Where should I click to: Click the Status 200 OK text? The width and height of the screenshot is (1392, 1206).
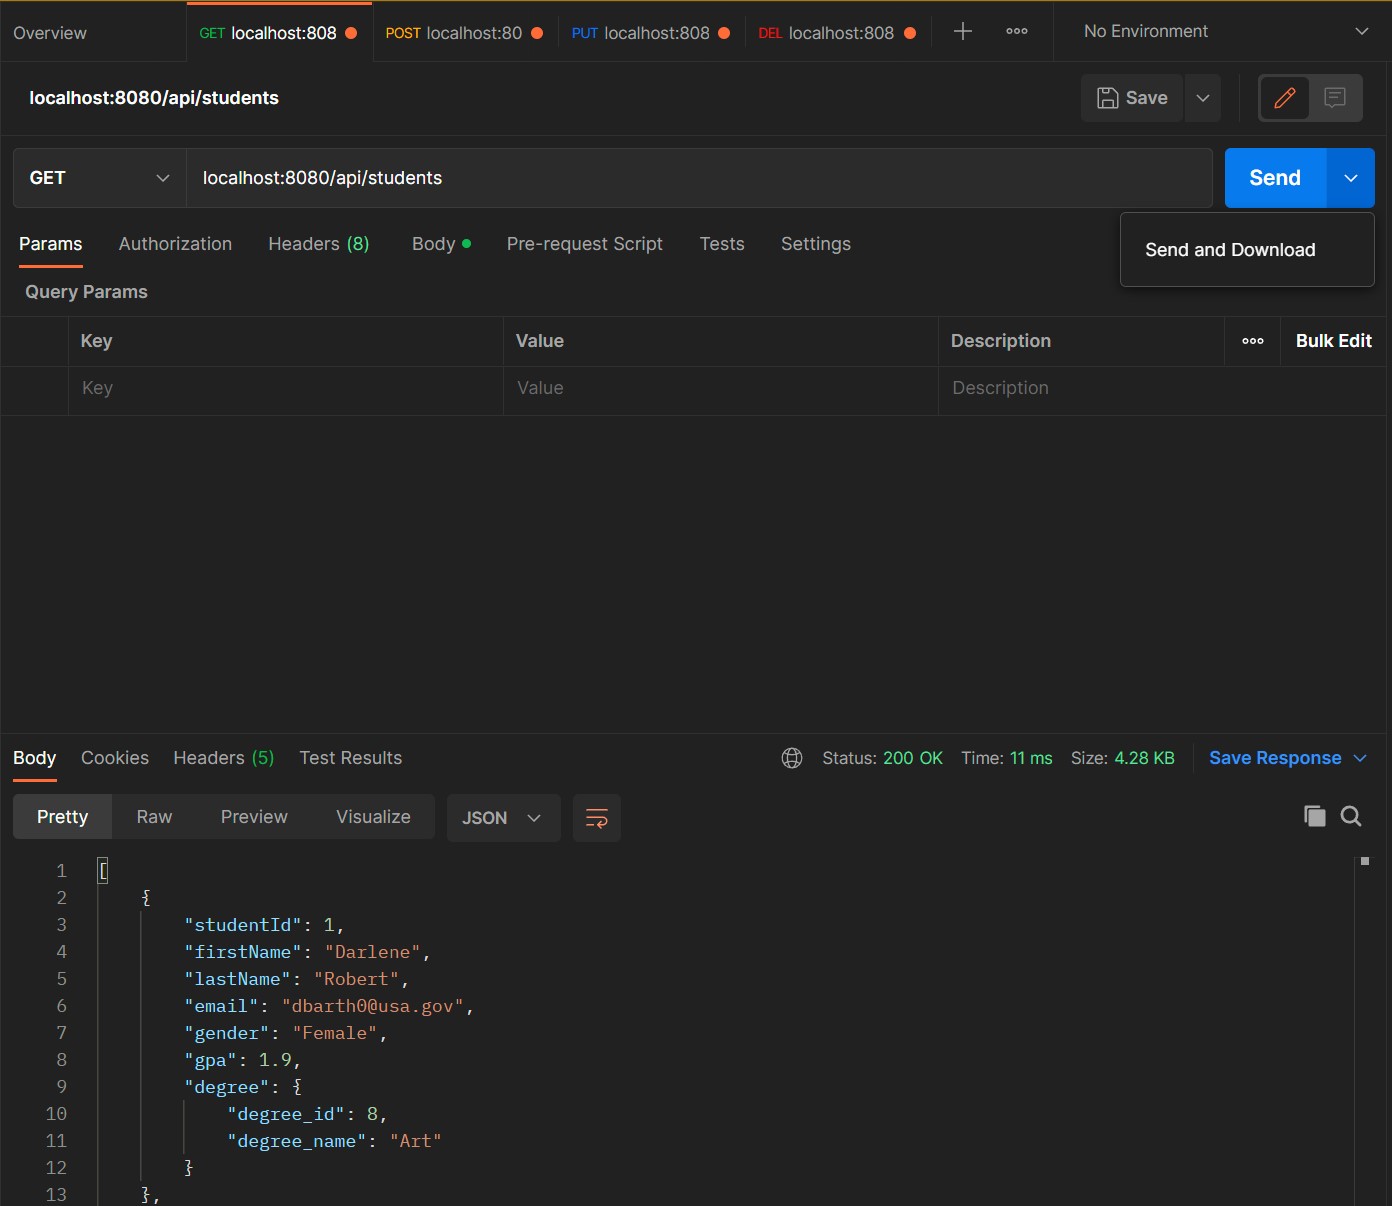[882, 758]
